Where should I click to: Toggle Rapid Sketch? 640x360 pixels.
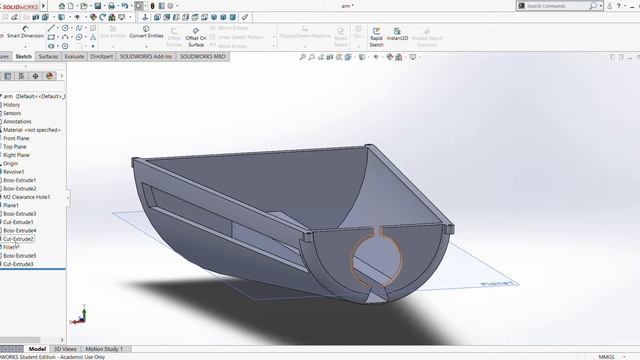376,38
